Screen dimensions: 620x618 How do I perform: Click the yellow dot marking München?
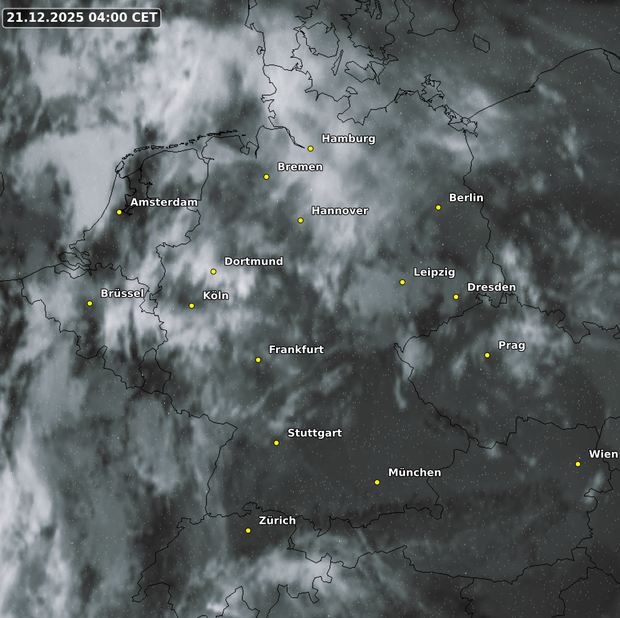coord(377,483)
